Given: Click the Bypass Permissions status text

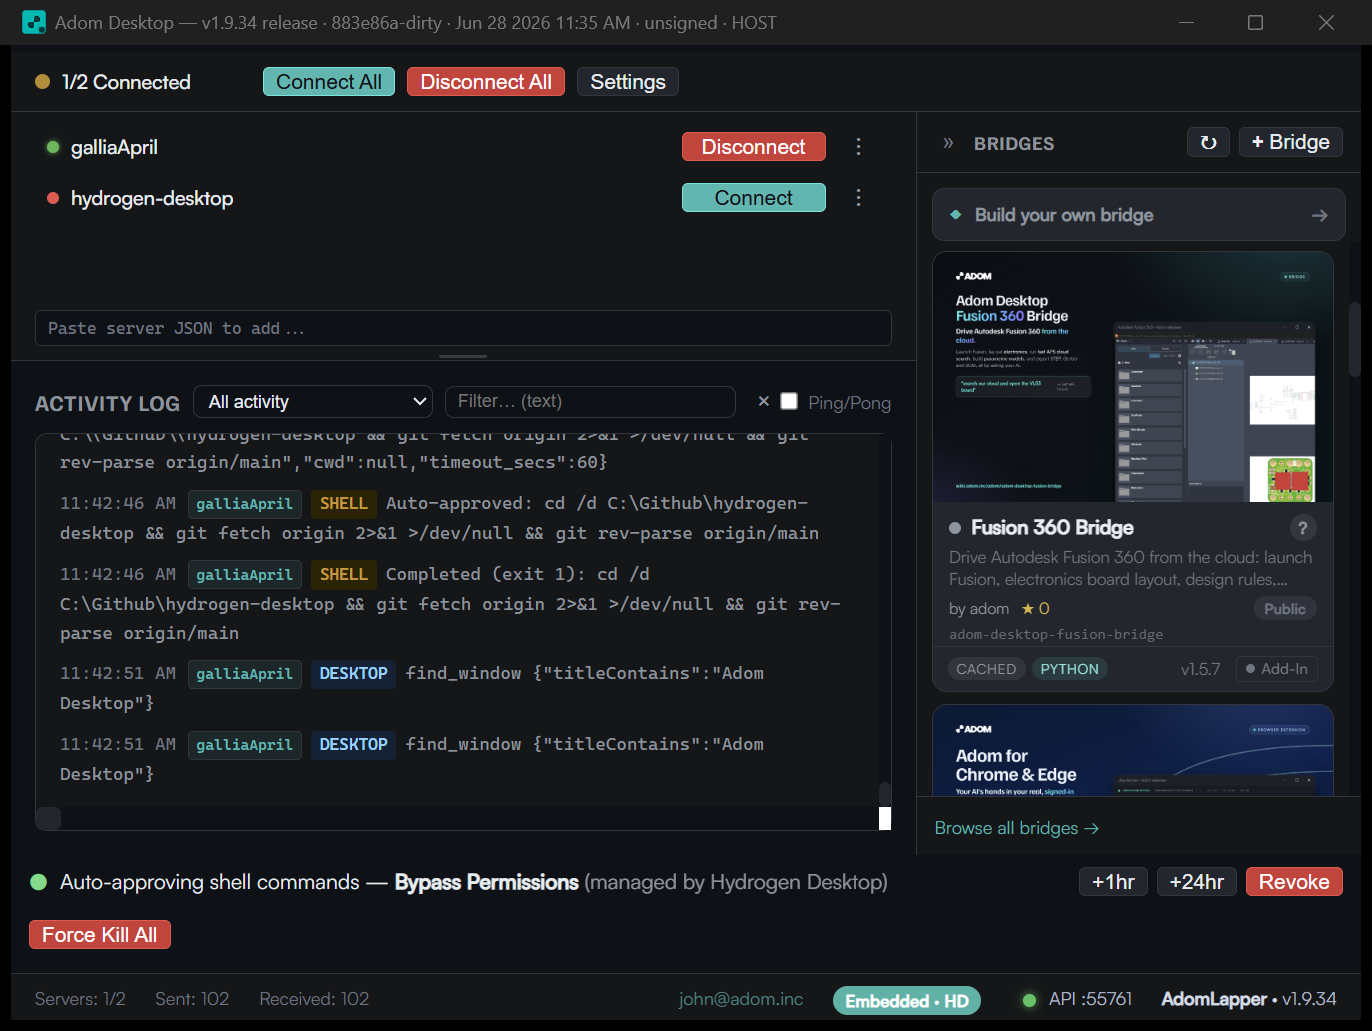Looking at the screenshot, I should [x=487, y=882].
